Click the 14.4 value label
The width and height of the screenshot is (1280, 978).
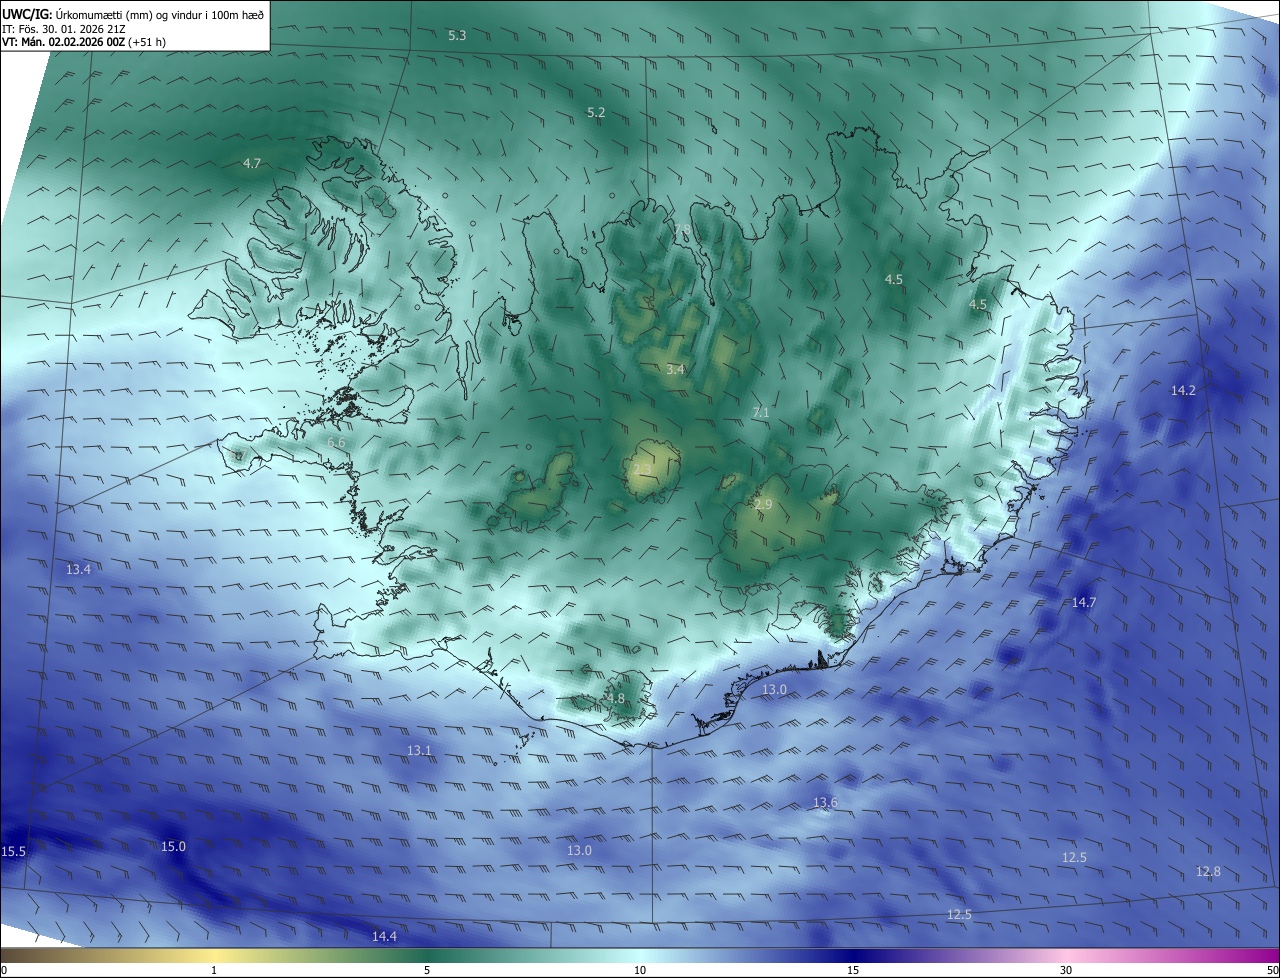pyautogui.click(x=384, y=936)
